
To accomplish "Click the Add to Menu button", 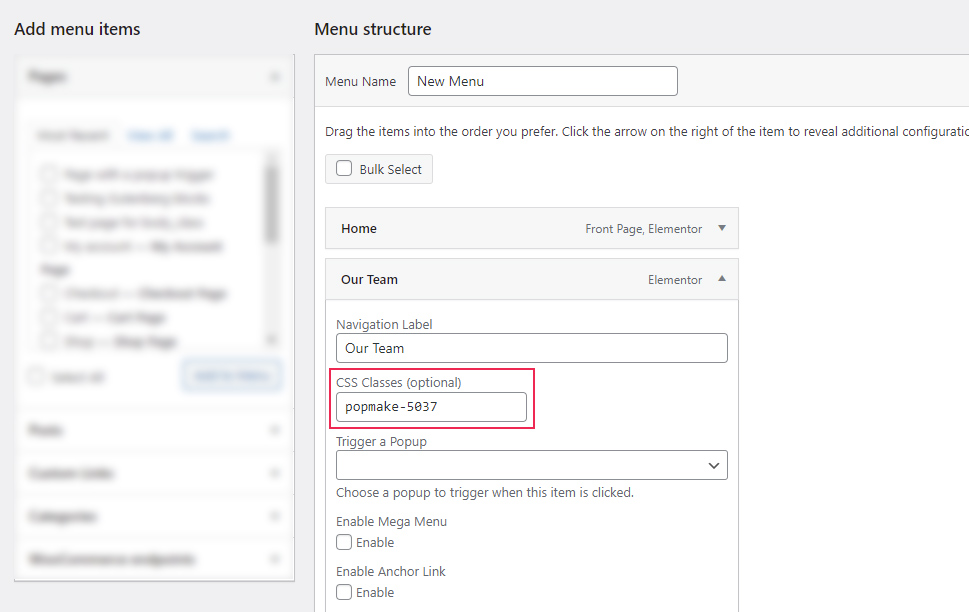I will click(231, 376).
